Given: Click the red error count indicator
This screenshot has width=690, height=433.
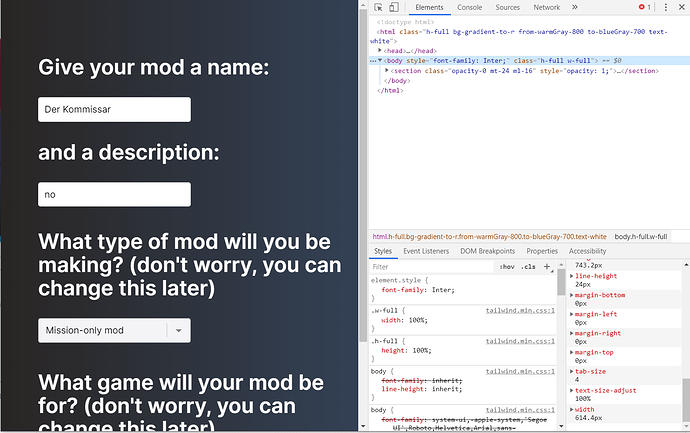Looking at the screenshot, I should coord(645,7).
